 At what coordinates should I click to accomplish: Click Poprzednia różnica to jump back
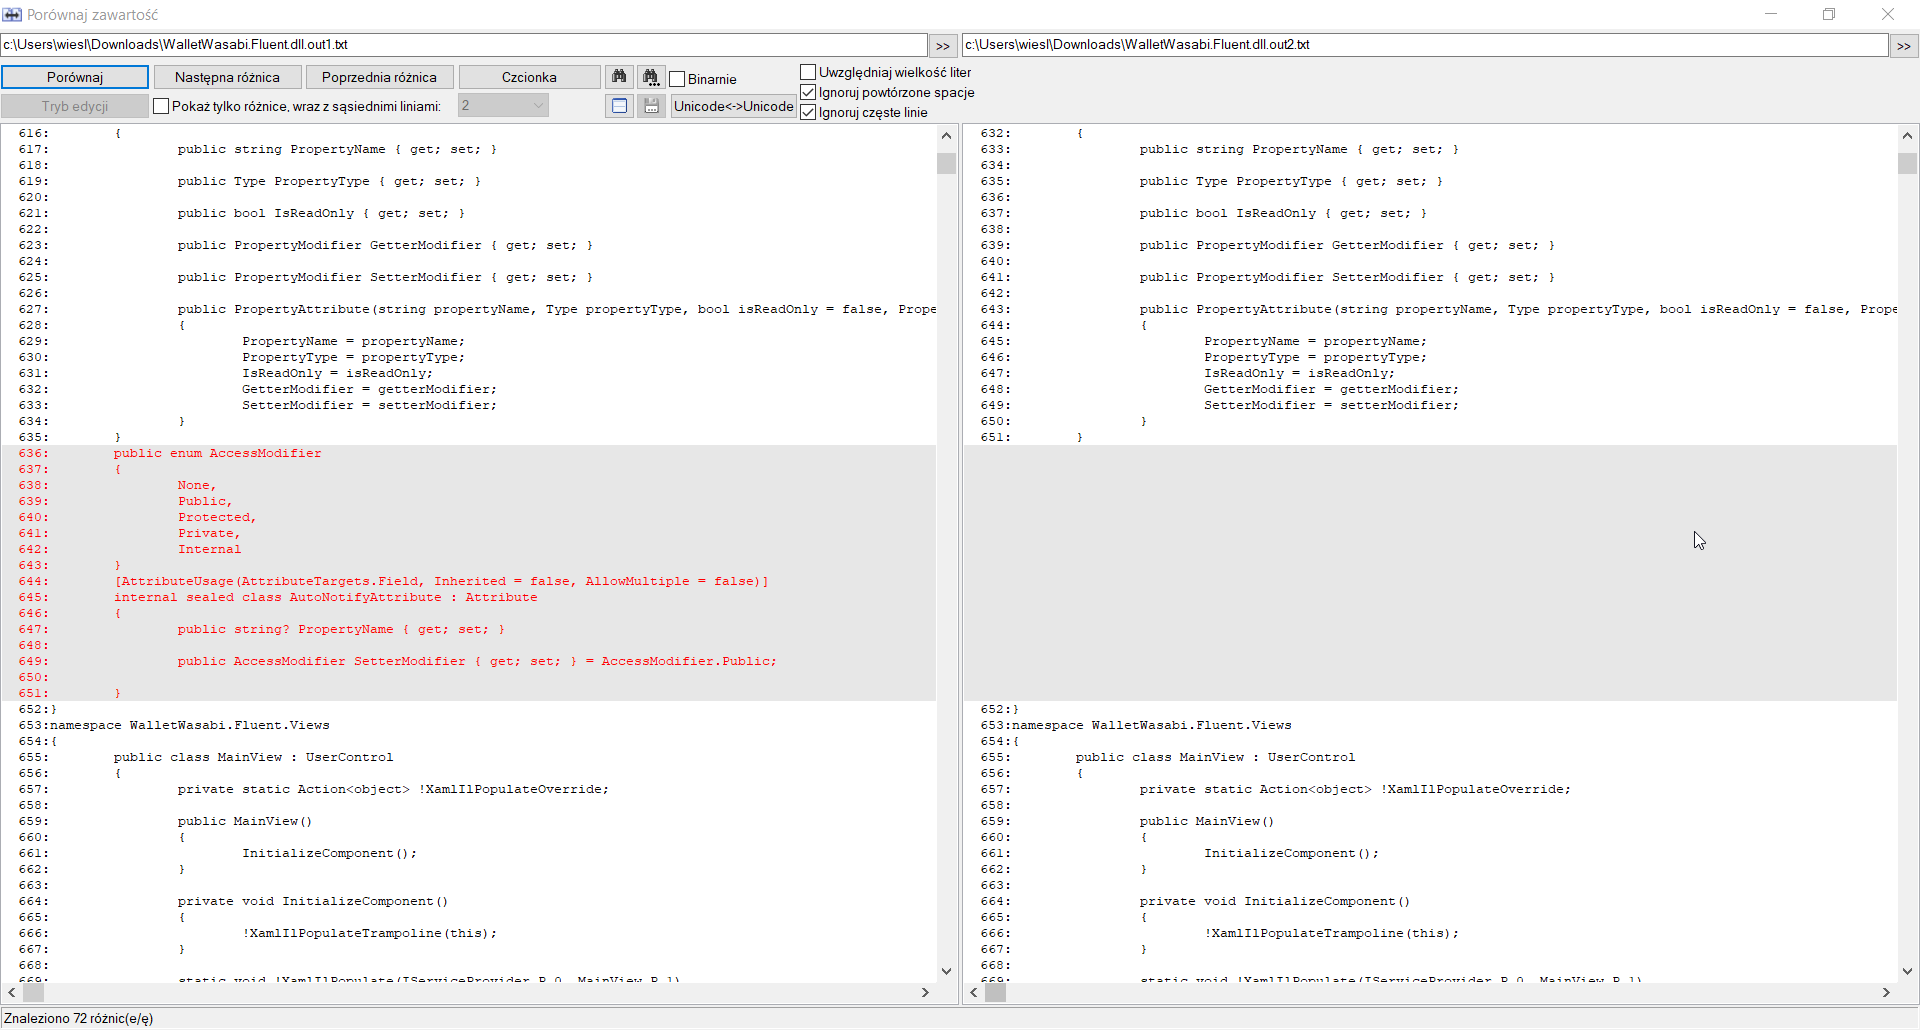tap(378, 76)
